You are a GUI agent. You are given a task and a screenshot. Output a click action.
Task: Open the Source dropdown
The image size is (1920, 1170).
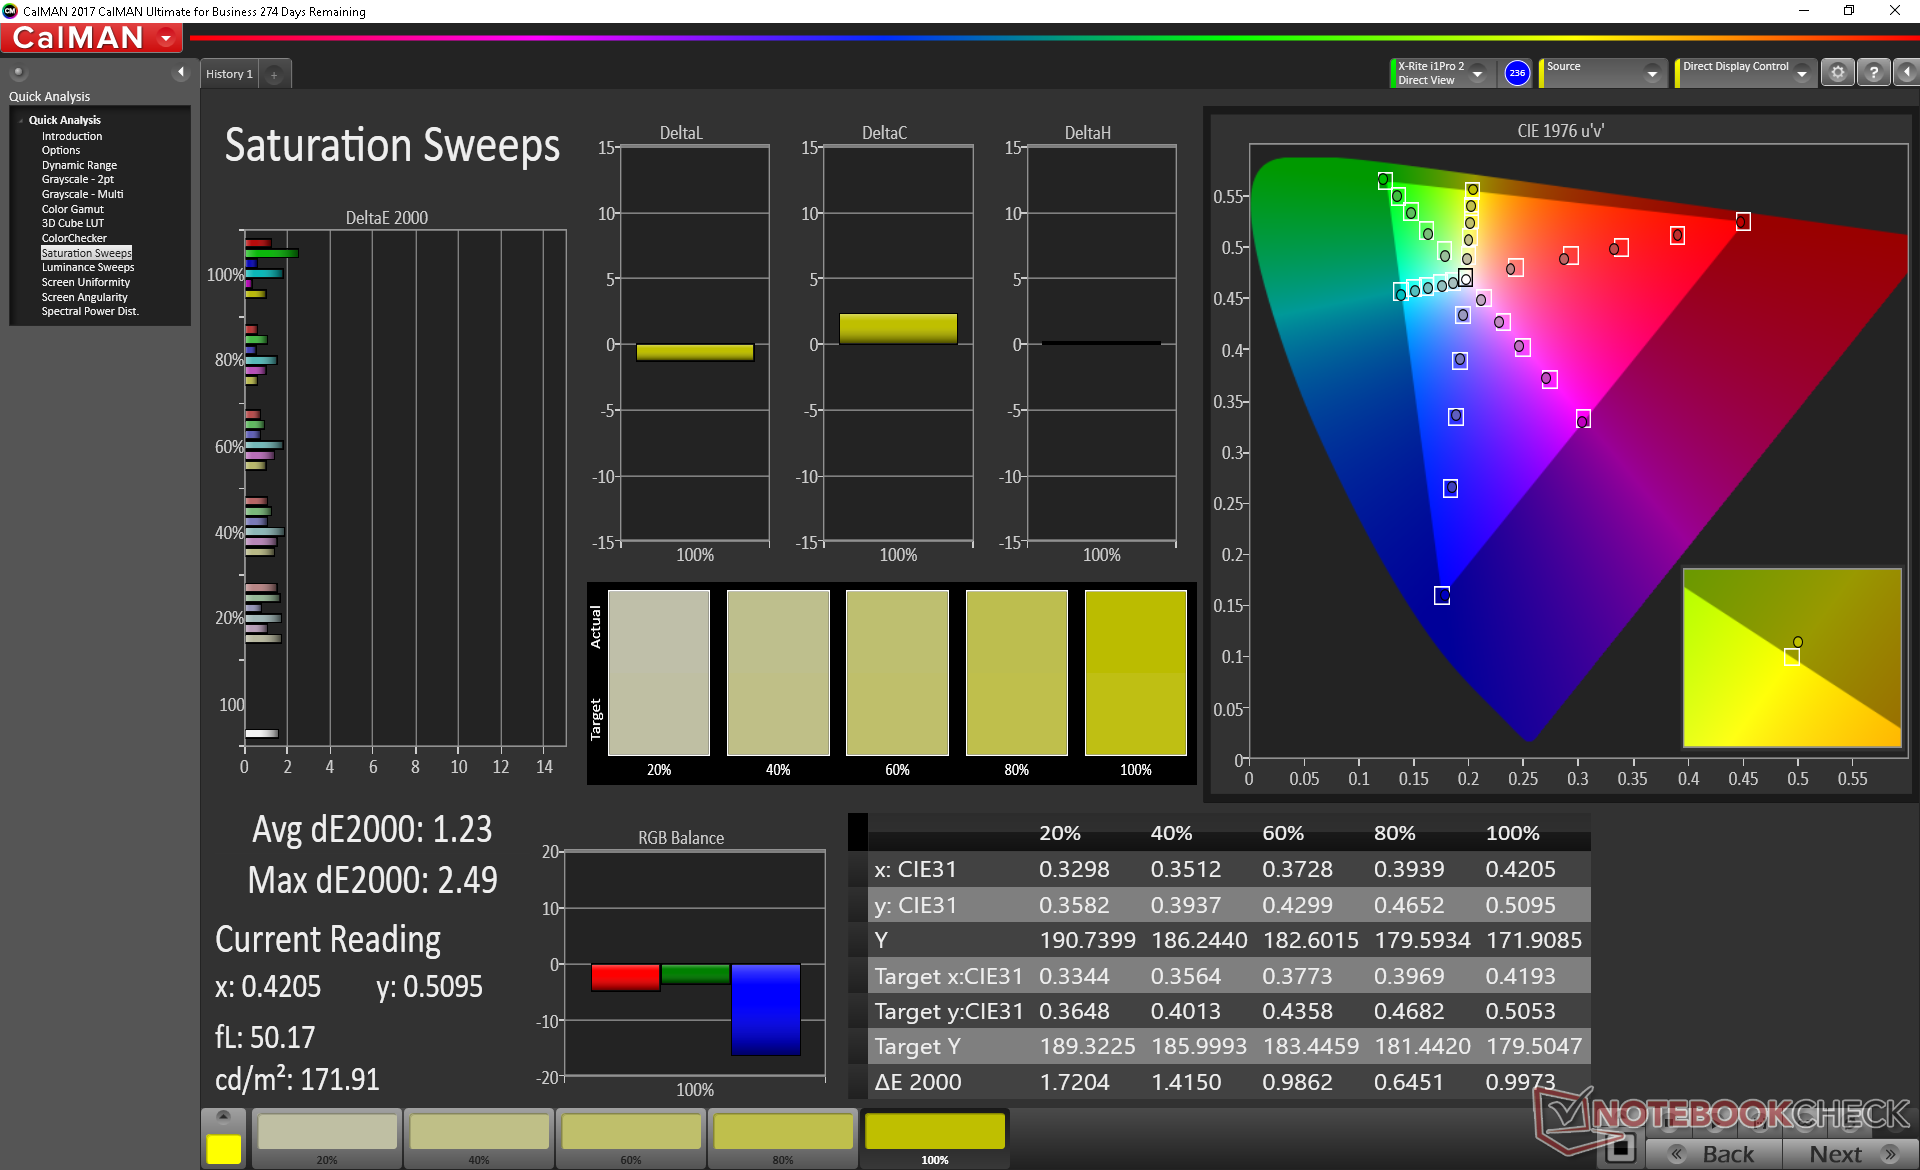coord(1651,74)
